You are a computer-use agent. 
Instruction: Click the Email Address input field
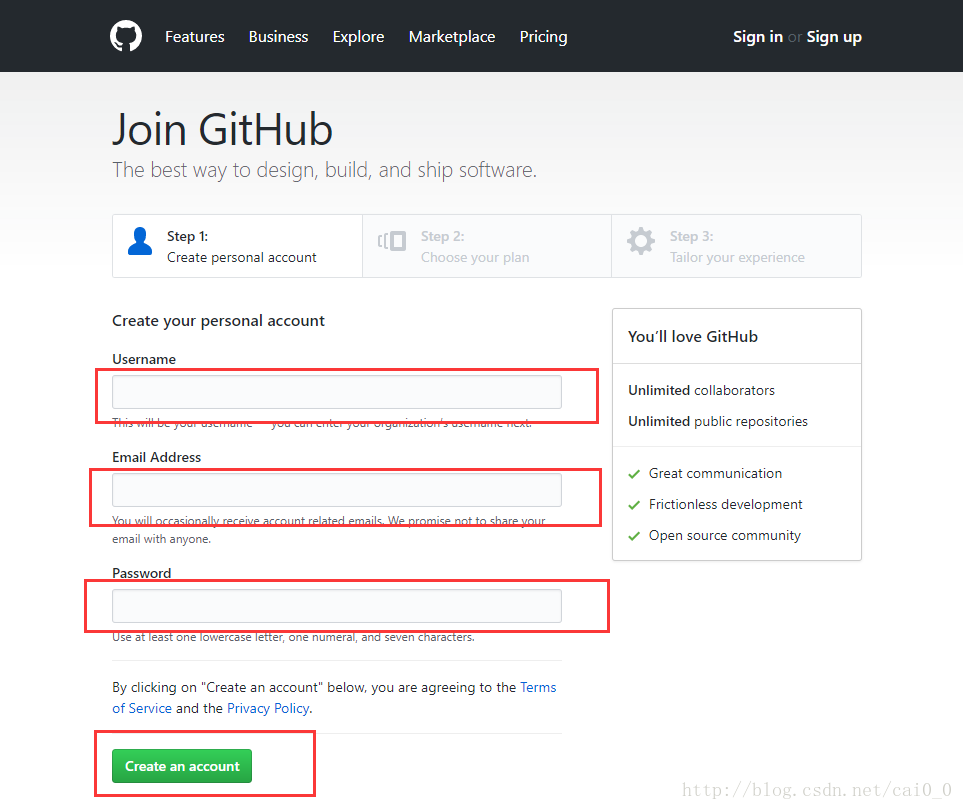336,489
